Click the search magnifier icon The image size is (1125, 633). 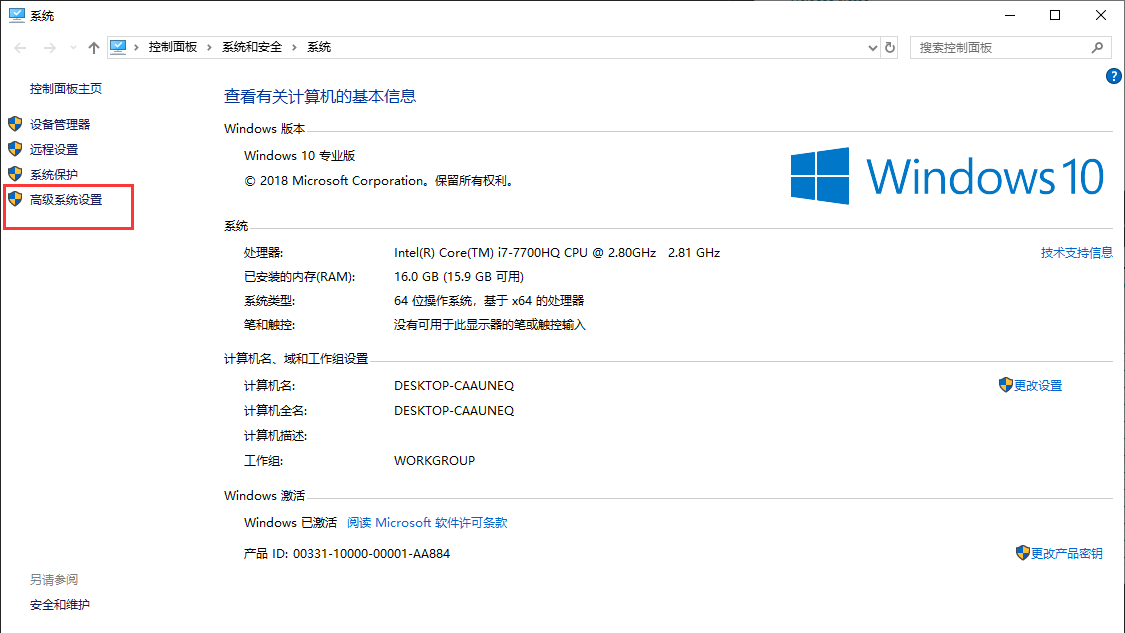pyautogui.click(x=1097, y=47)
